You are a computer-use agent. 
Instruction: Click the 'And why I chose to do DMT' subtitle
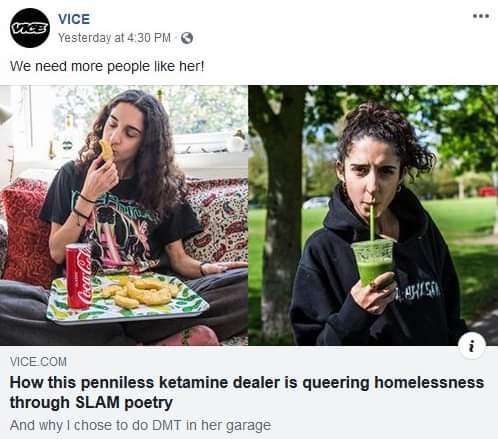click(140, 425)
